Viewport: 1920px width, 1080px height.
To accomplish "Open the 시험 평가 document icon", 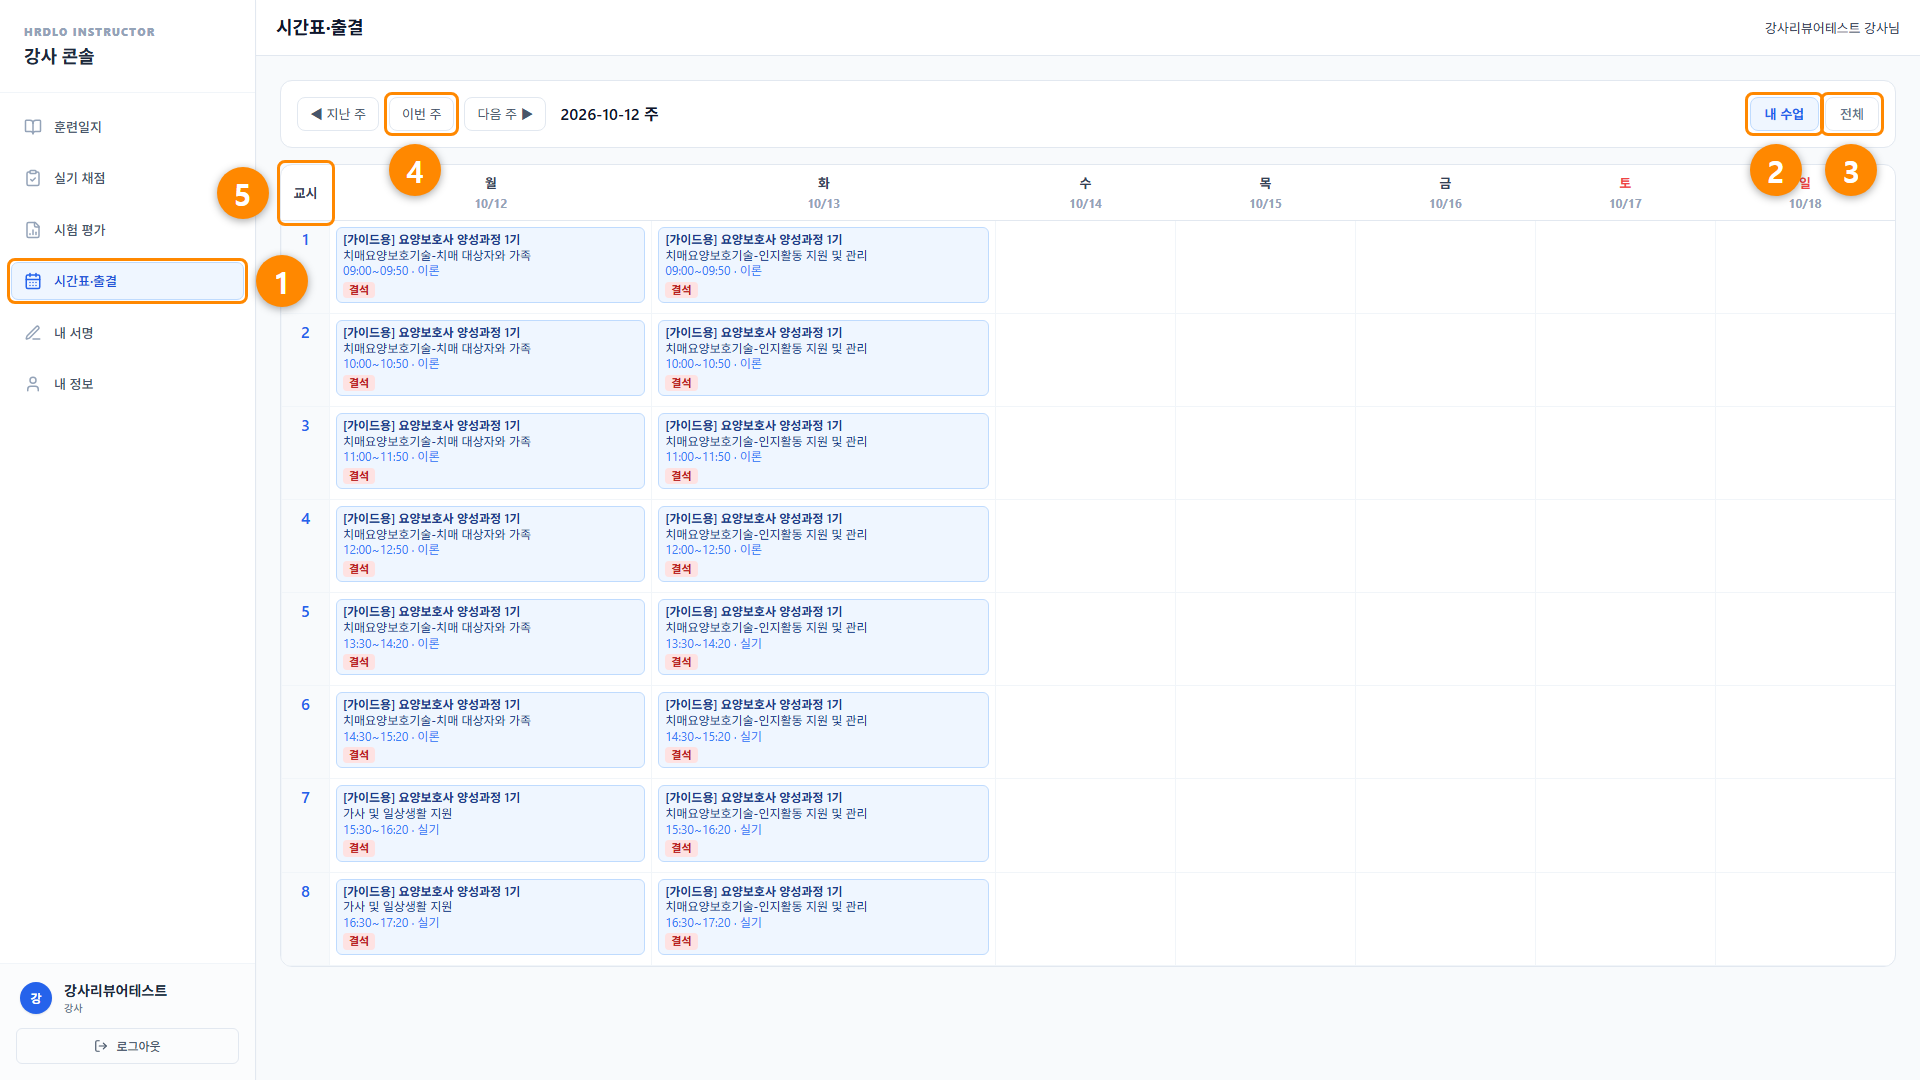I will pyautogui.click(x=33, y=230).
